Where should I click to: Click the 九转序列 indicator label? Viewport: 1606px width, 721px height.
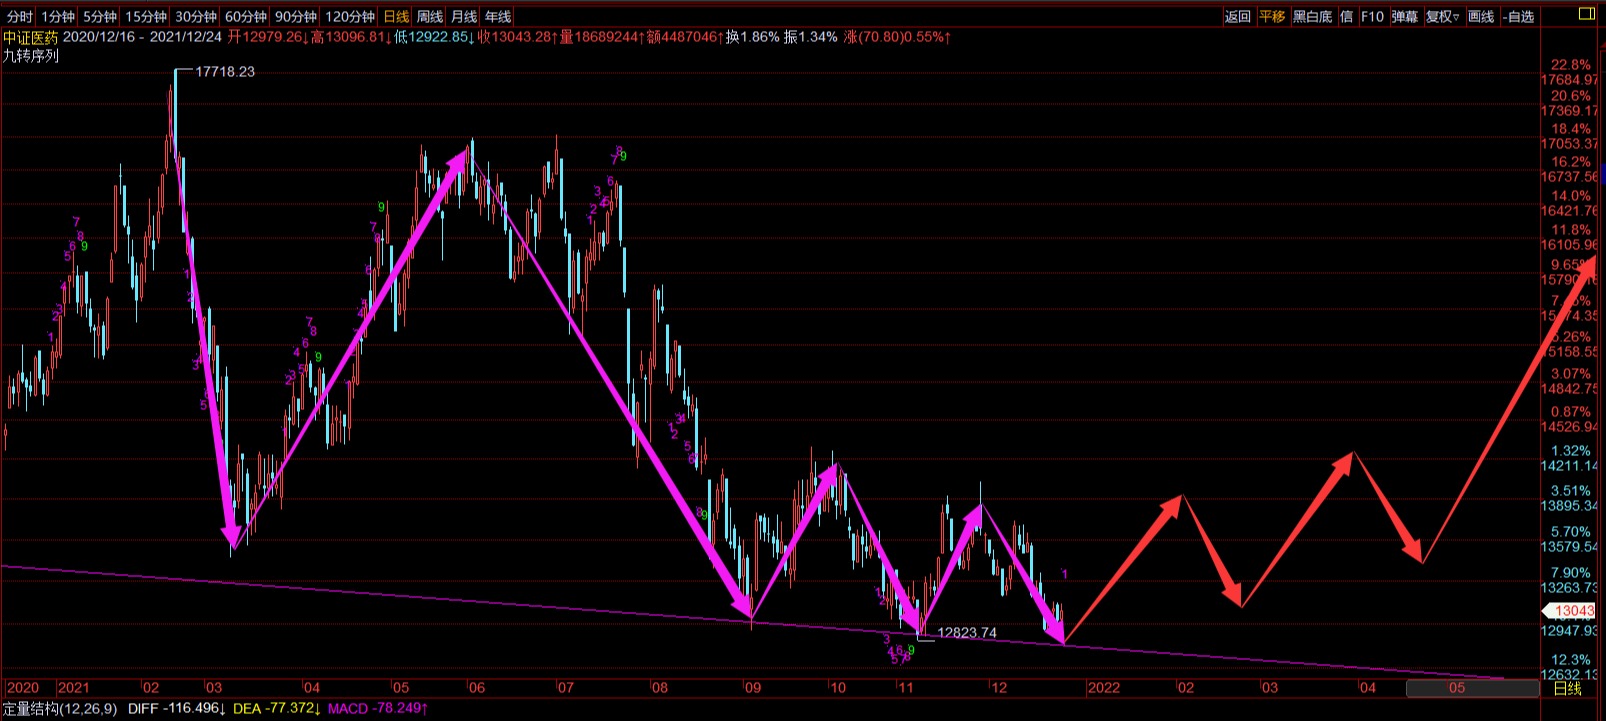[31, 56]
